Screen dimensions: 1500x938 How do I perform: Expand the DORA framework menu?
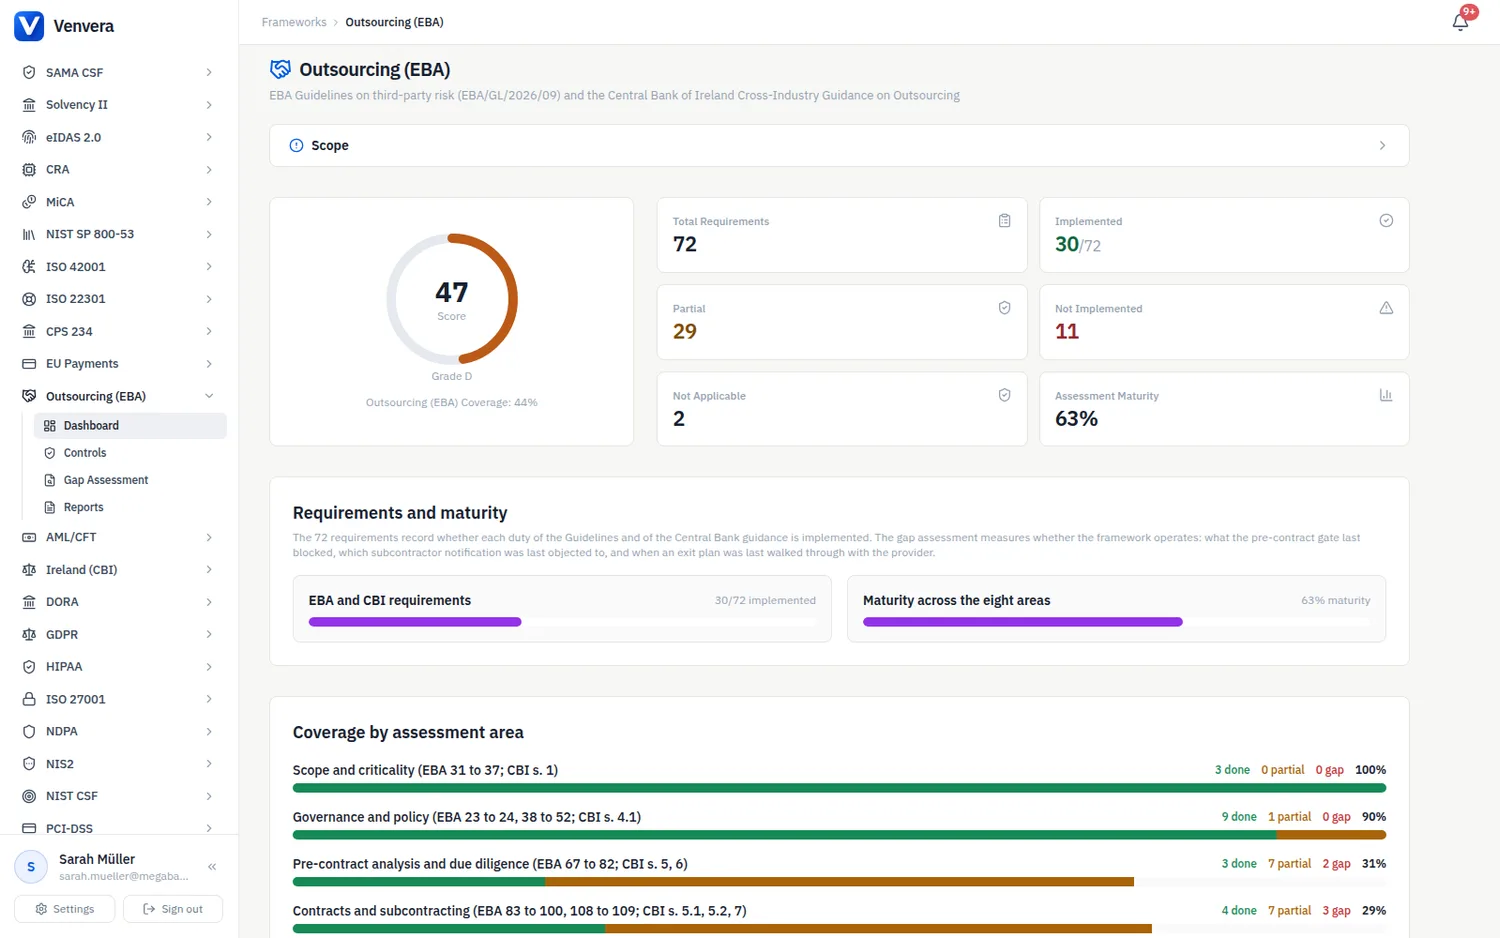[x=119, y=602]
